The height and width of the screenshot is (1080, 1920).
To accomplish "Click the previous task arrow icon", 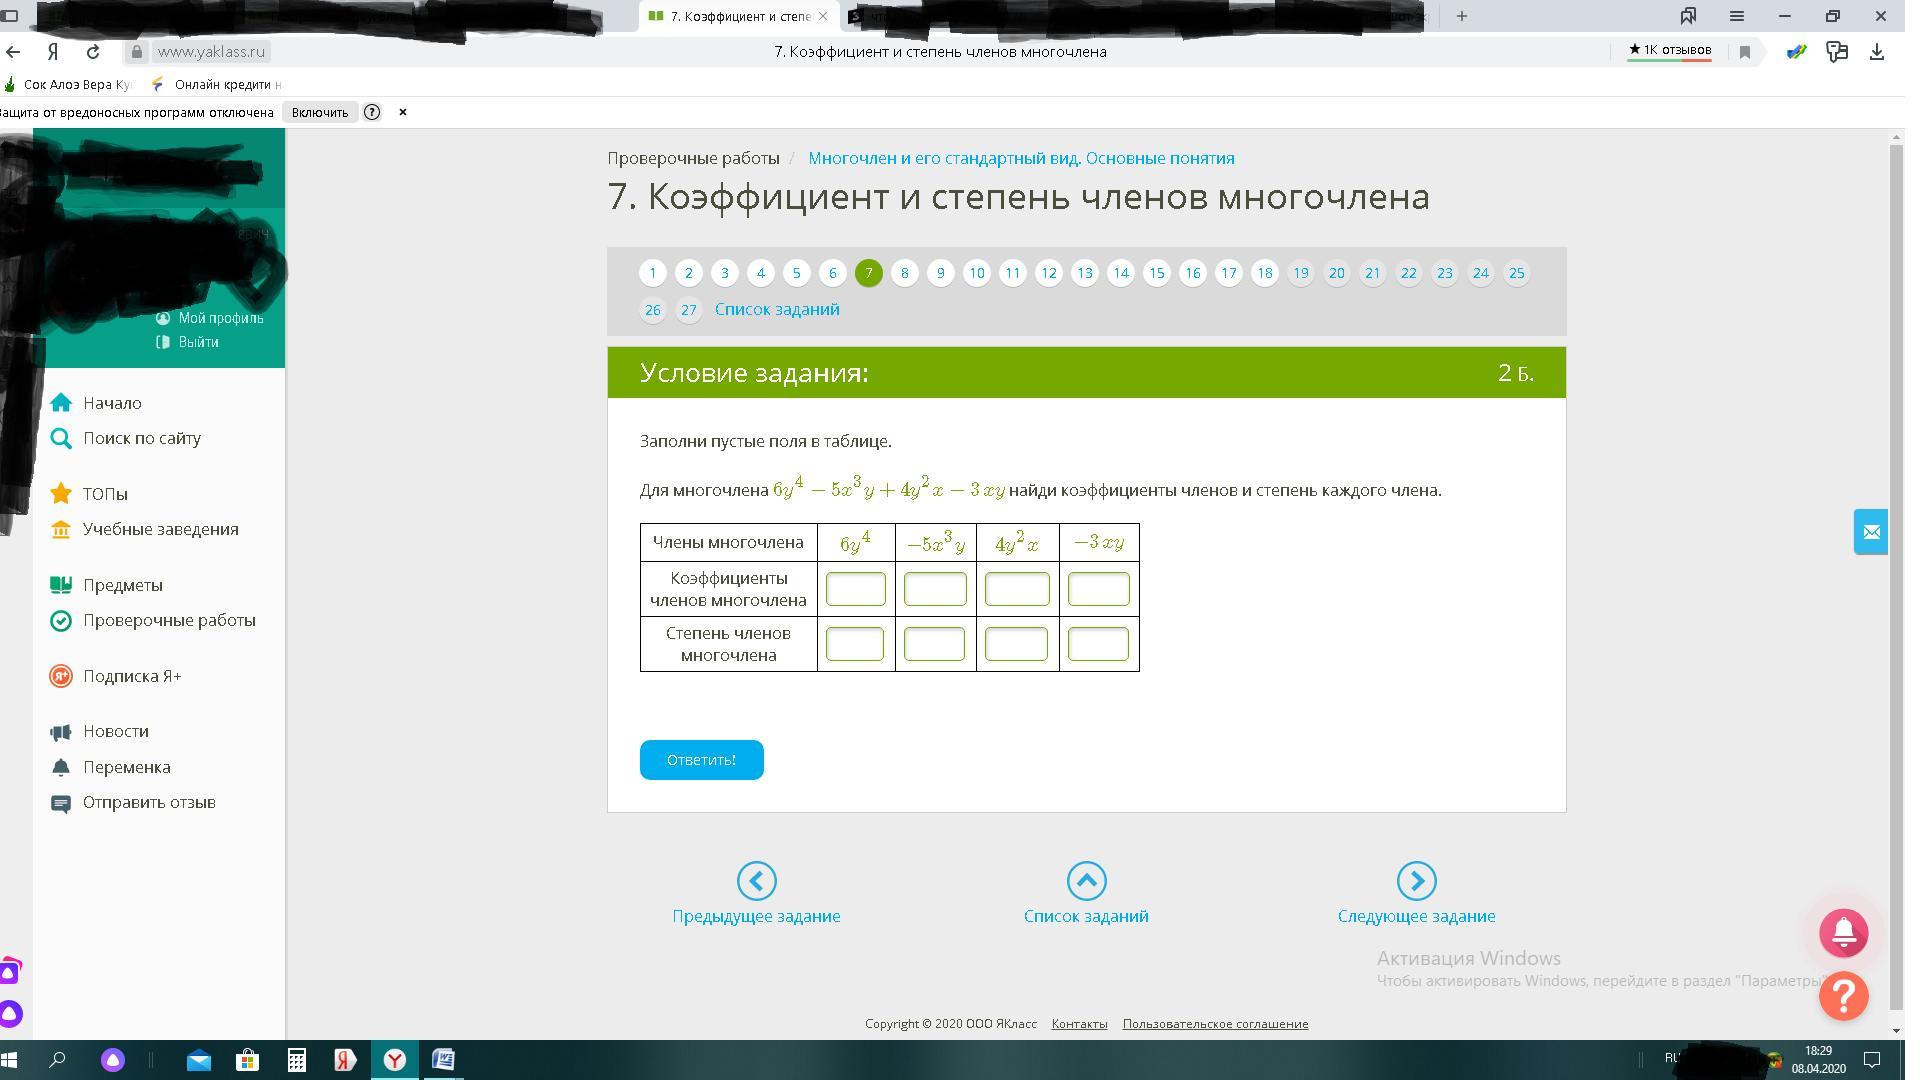I will click(x=756, y=881).
